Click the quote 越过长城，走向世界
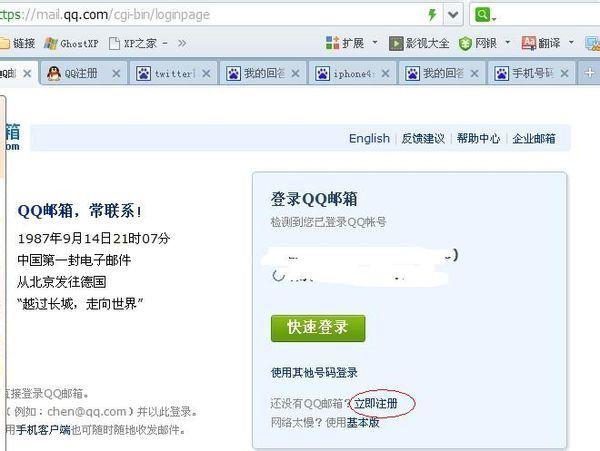 coord(80,304)
